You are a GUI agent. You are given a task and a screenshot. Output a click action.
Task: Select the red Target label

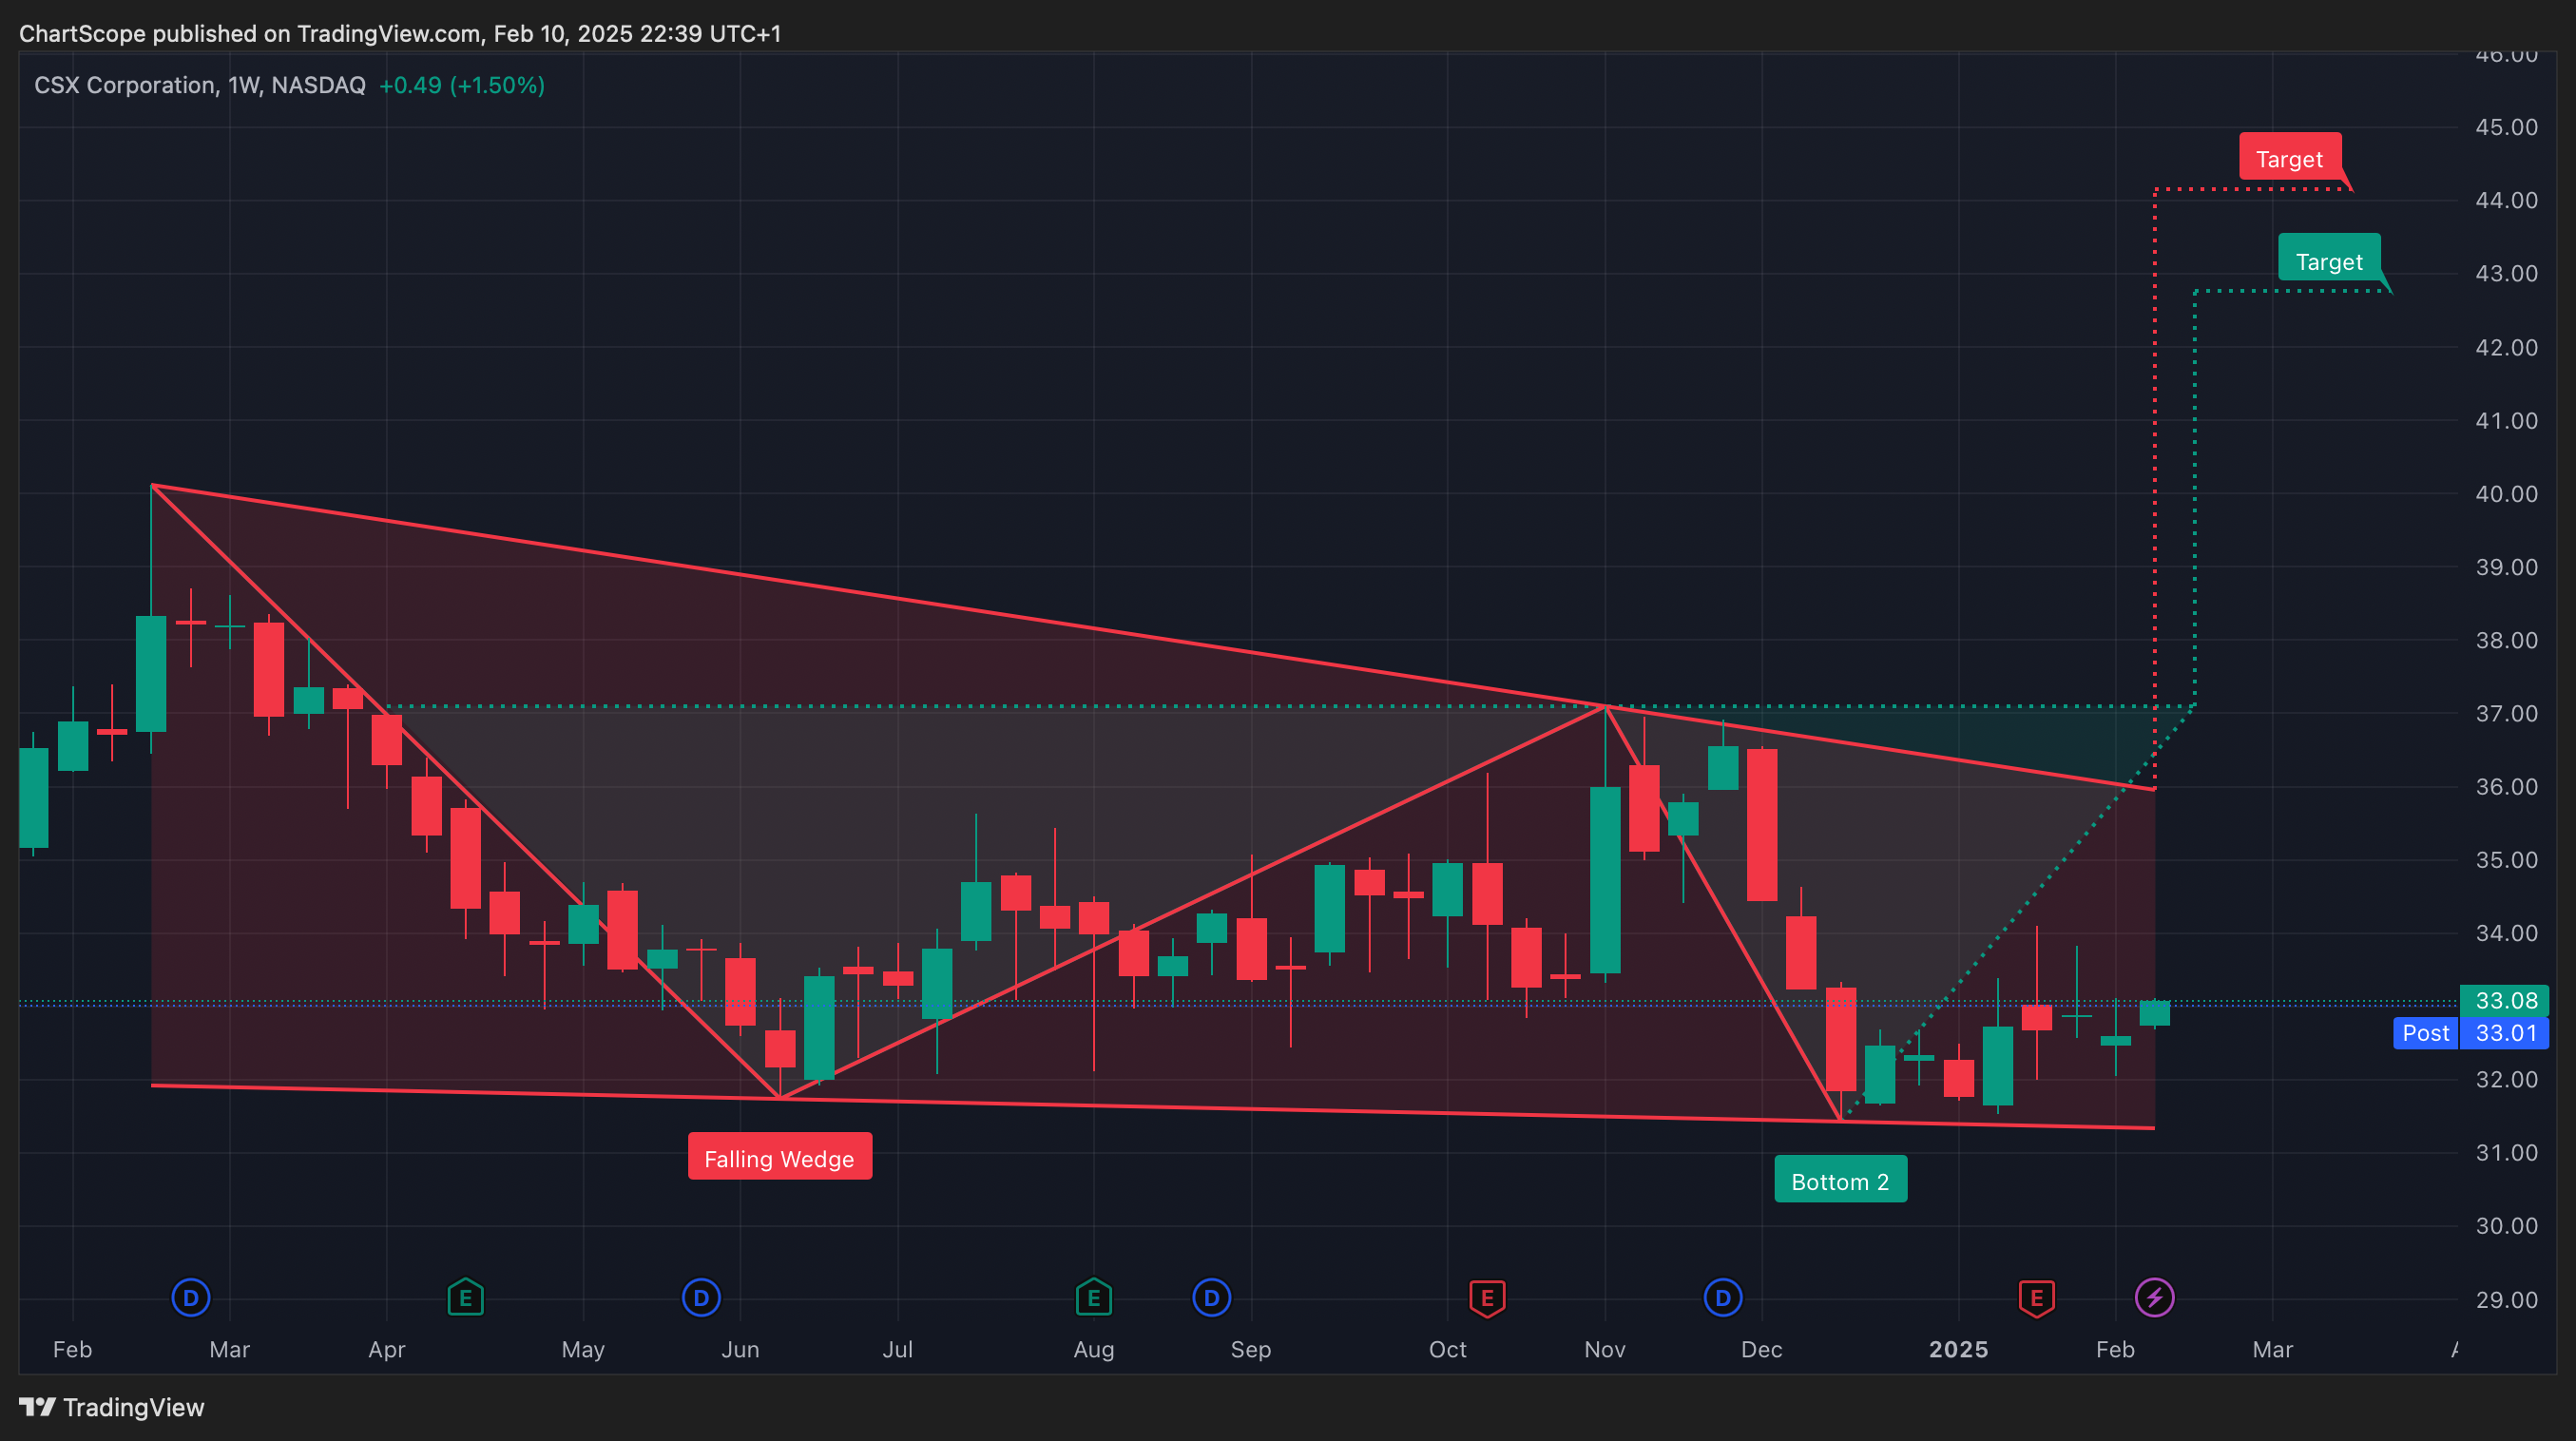tap(2289, 159)
